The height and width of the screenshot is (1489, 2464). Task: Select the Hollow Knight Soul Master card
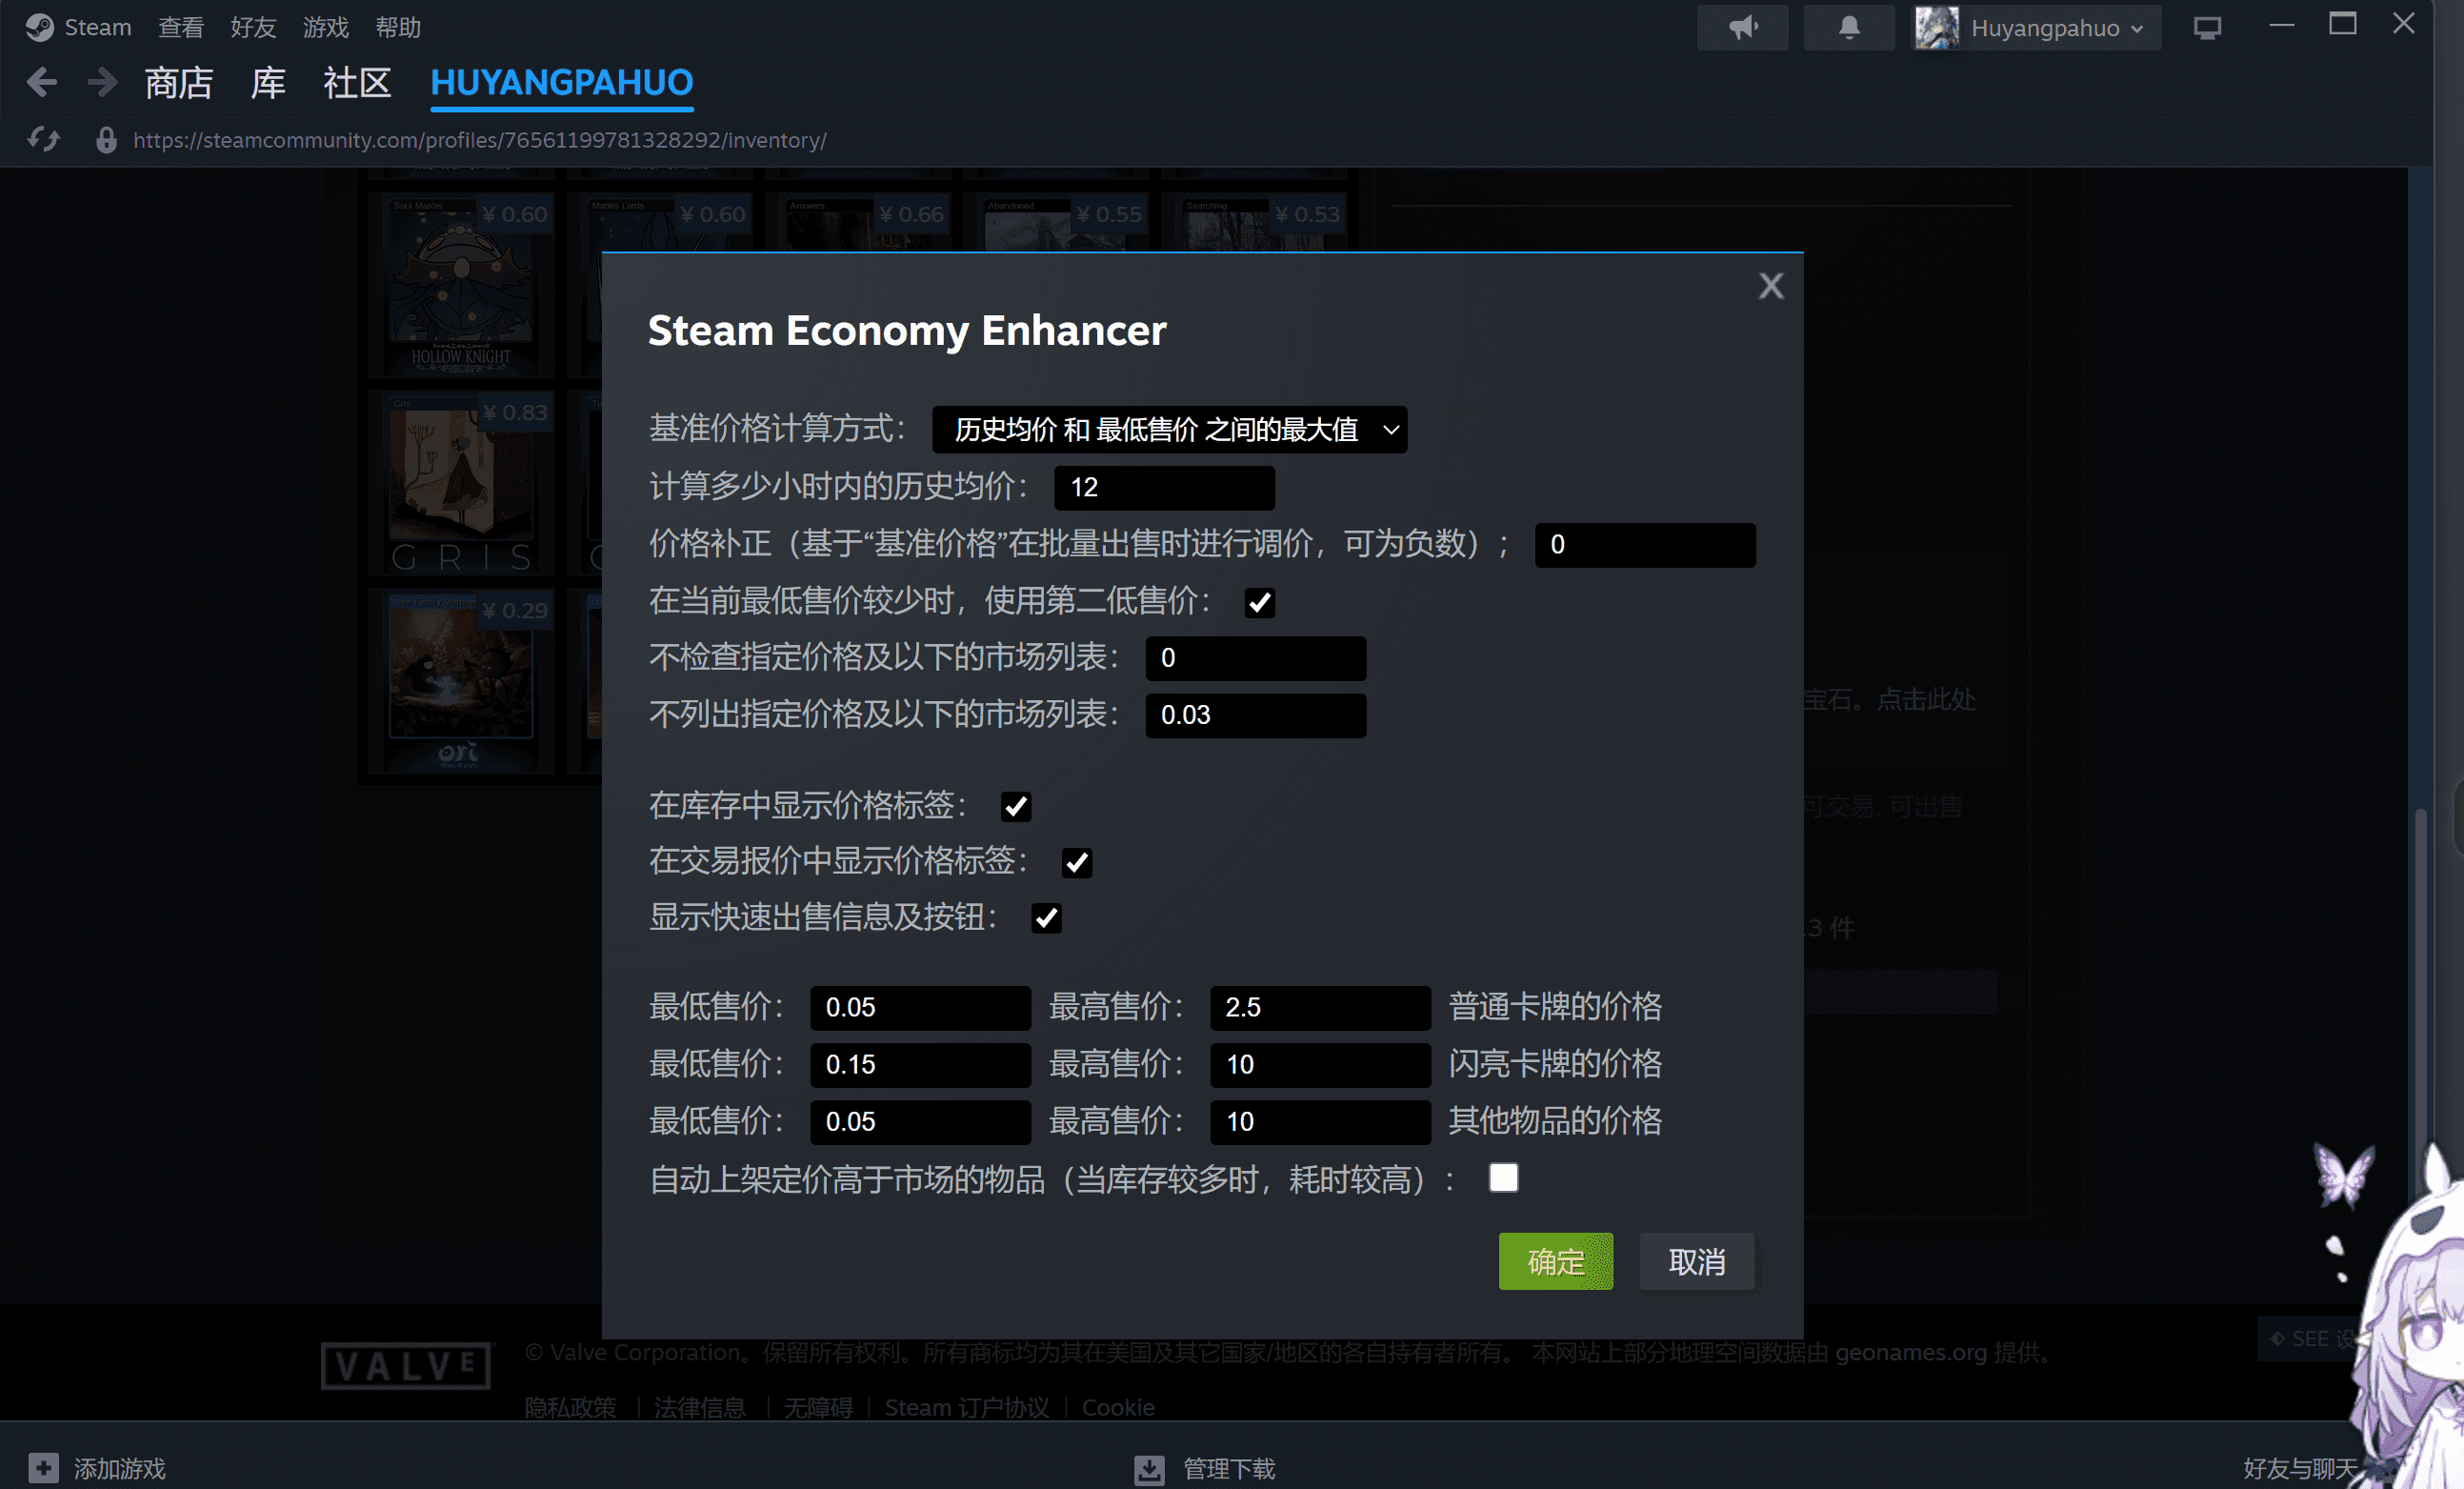[462, 285]
